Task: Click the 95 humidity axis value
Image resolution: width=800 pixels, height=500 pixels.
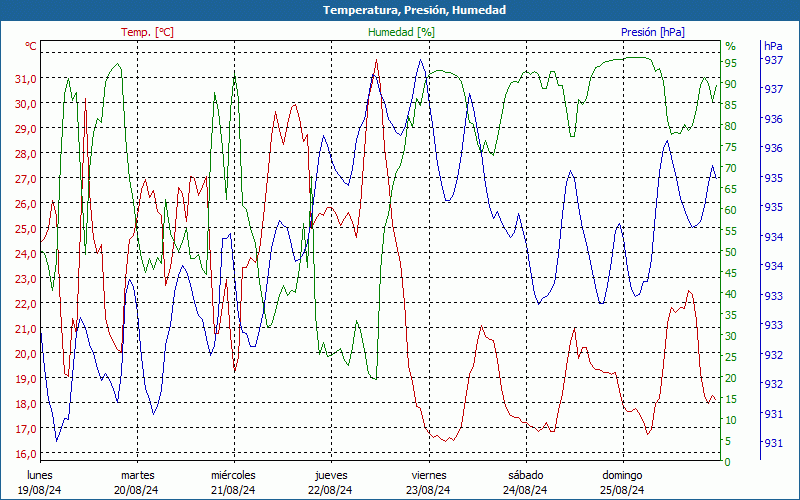Action: pyautogui.click(x=731, y=63)
